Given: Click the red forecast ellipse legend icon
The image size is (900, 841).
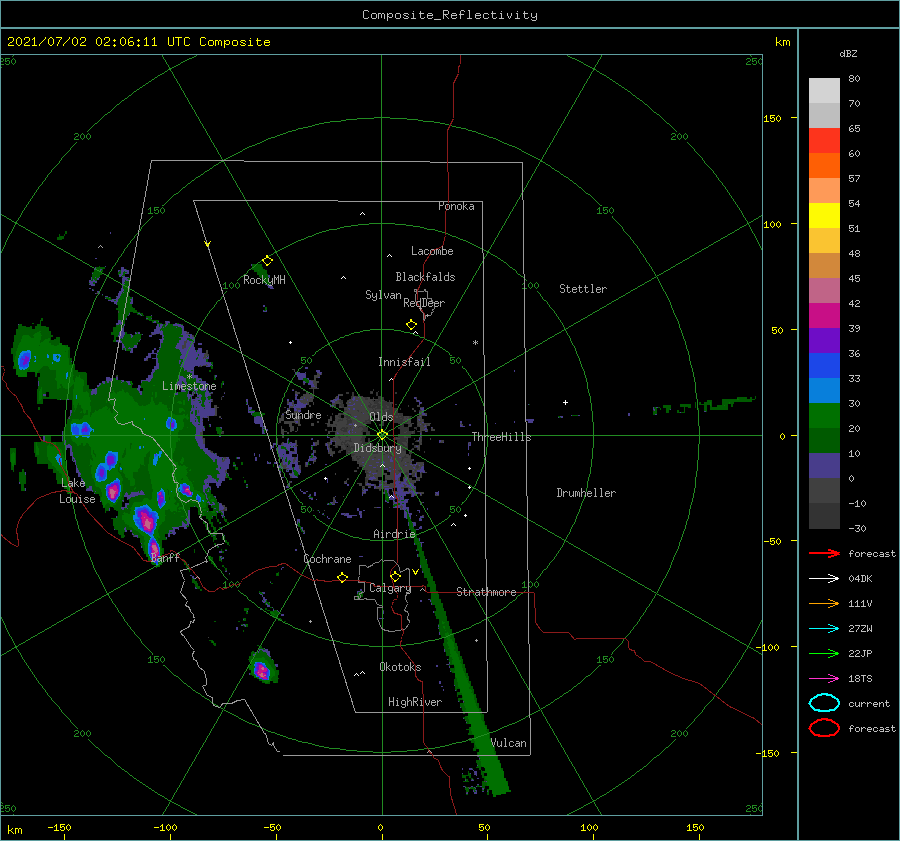Looking at the screenshot, I should tap(824, 728).
